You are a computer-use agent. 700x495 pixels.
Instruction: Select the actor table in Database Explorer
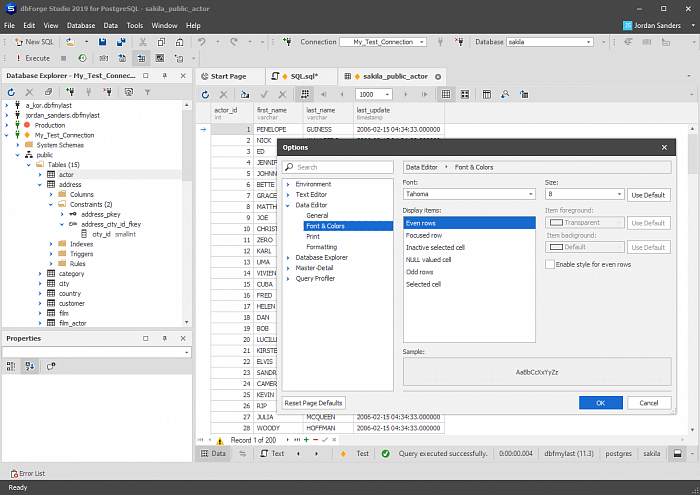(66, 175)
